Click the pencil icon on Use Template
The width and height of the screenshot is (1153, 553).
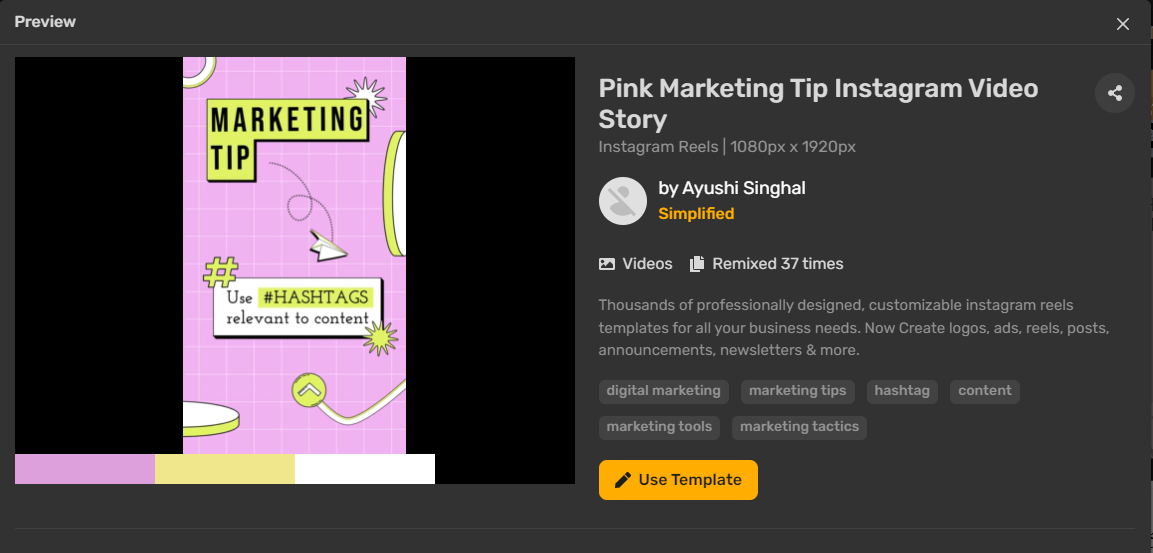tap(623, 480)
